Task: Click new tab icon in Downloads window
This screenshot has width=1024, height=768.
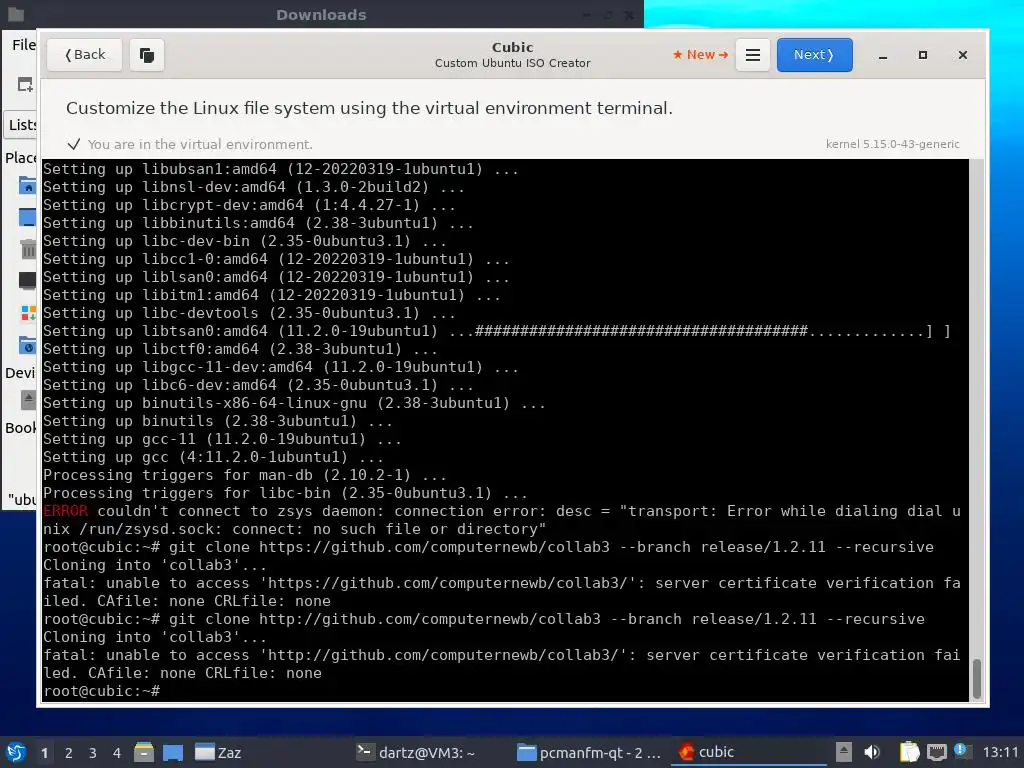Action: [x=25, y=84]
